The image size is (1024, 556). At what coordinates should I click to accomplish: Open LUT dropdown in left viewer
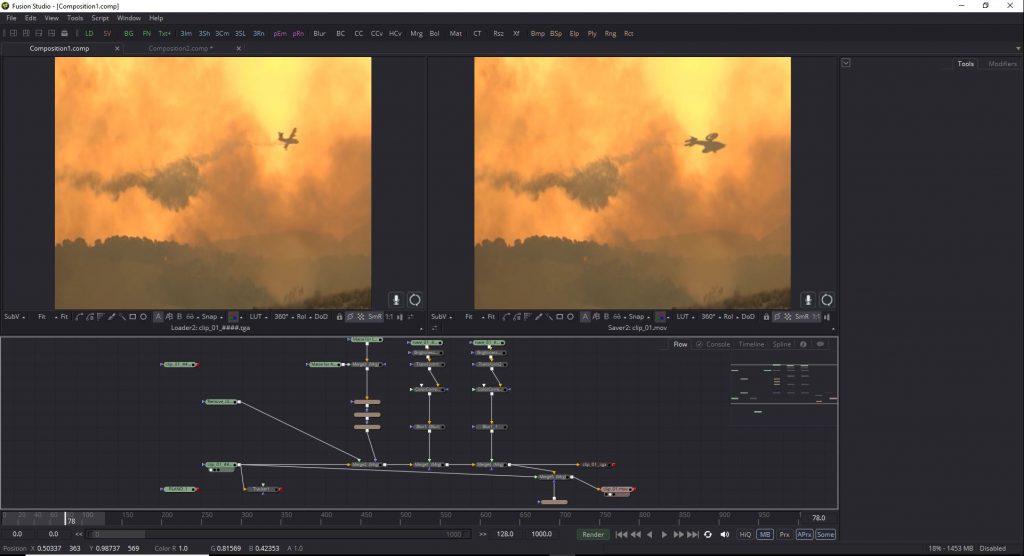259,317
